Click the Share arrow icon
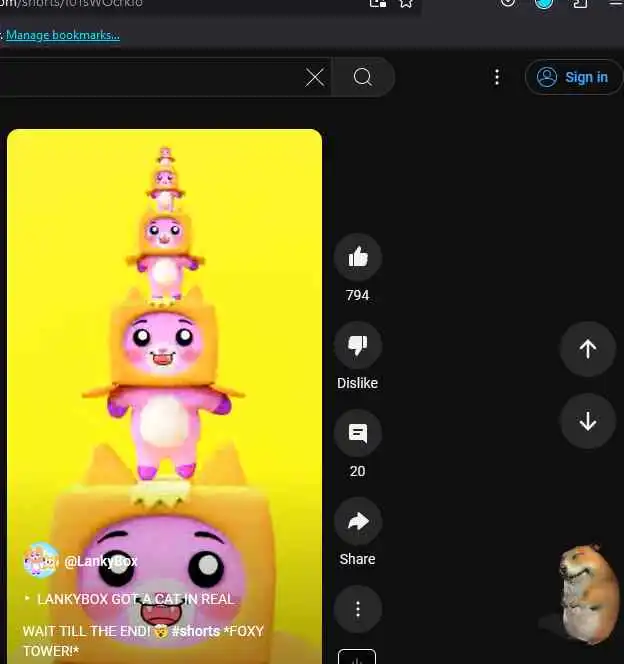 [358, 521]
